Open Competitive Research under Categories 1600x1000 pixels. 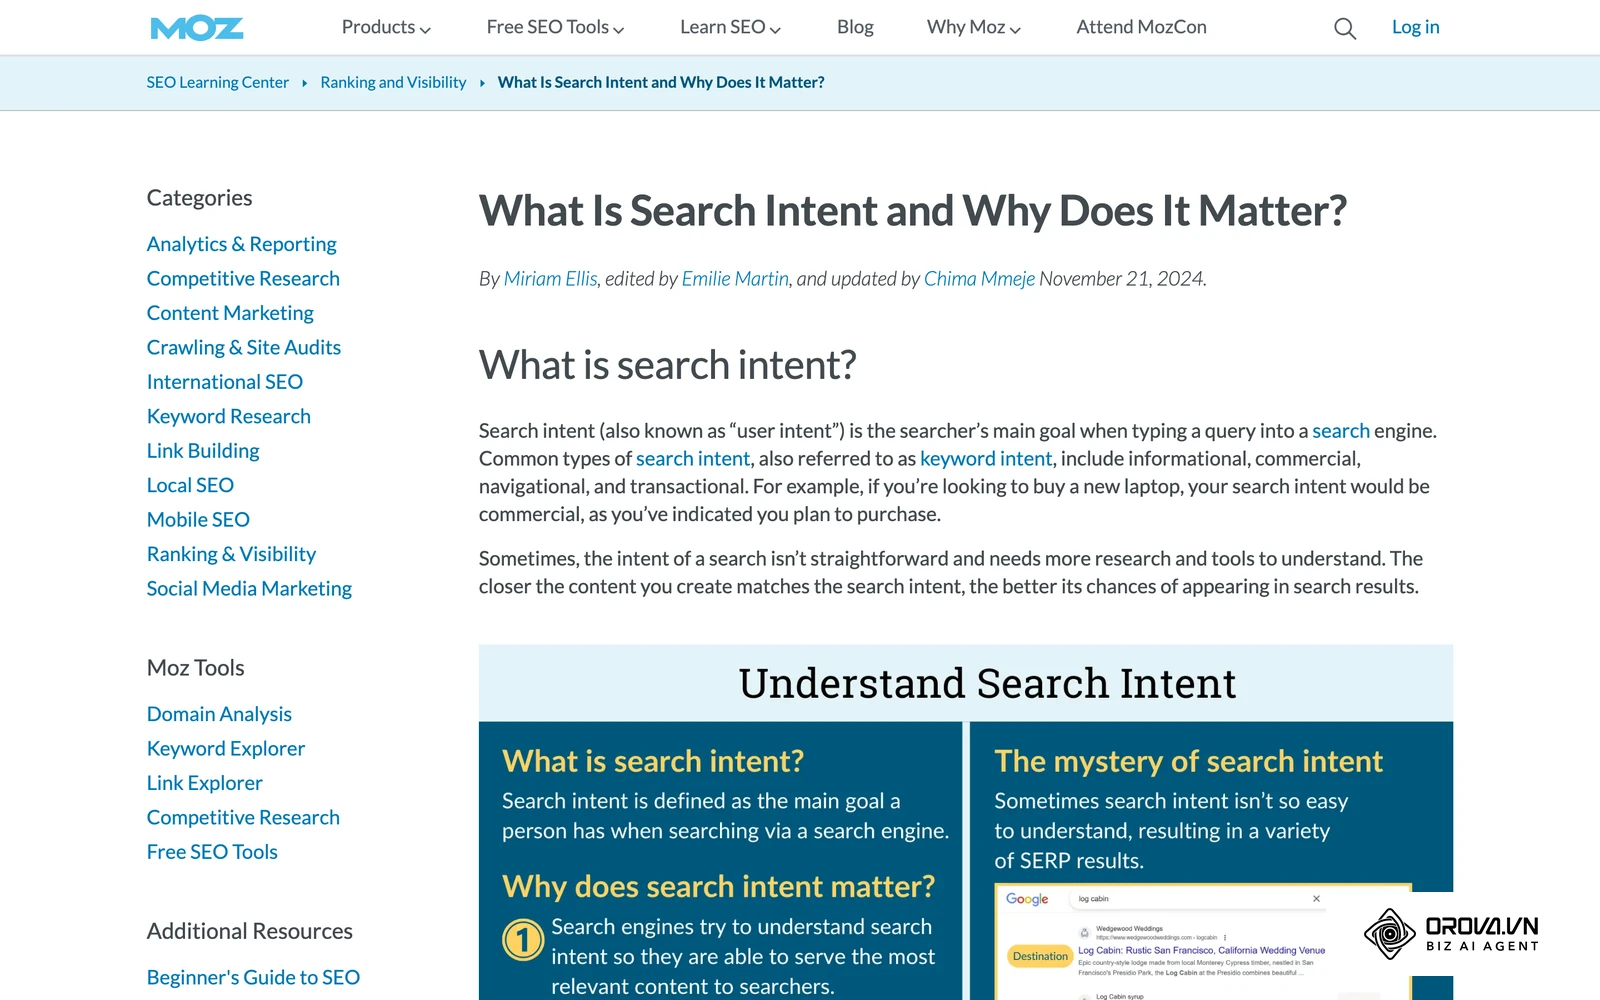[243, 278]
